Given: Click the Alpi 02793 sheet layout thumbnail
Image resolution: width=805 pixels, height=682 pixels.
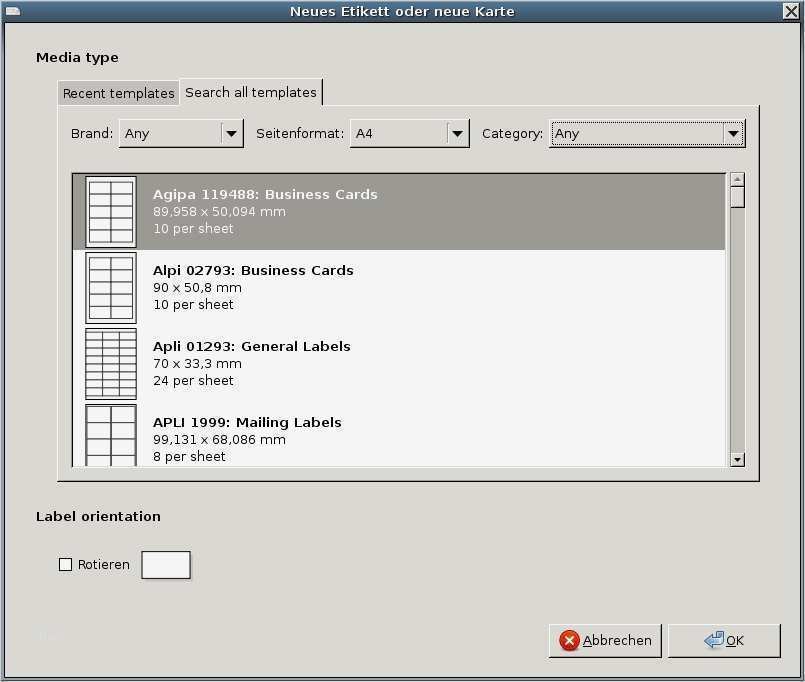Looking at the screenshot, I should point(111,288).
